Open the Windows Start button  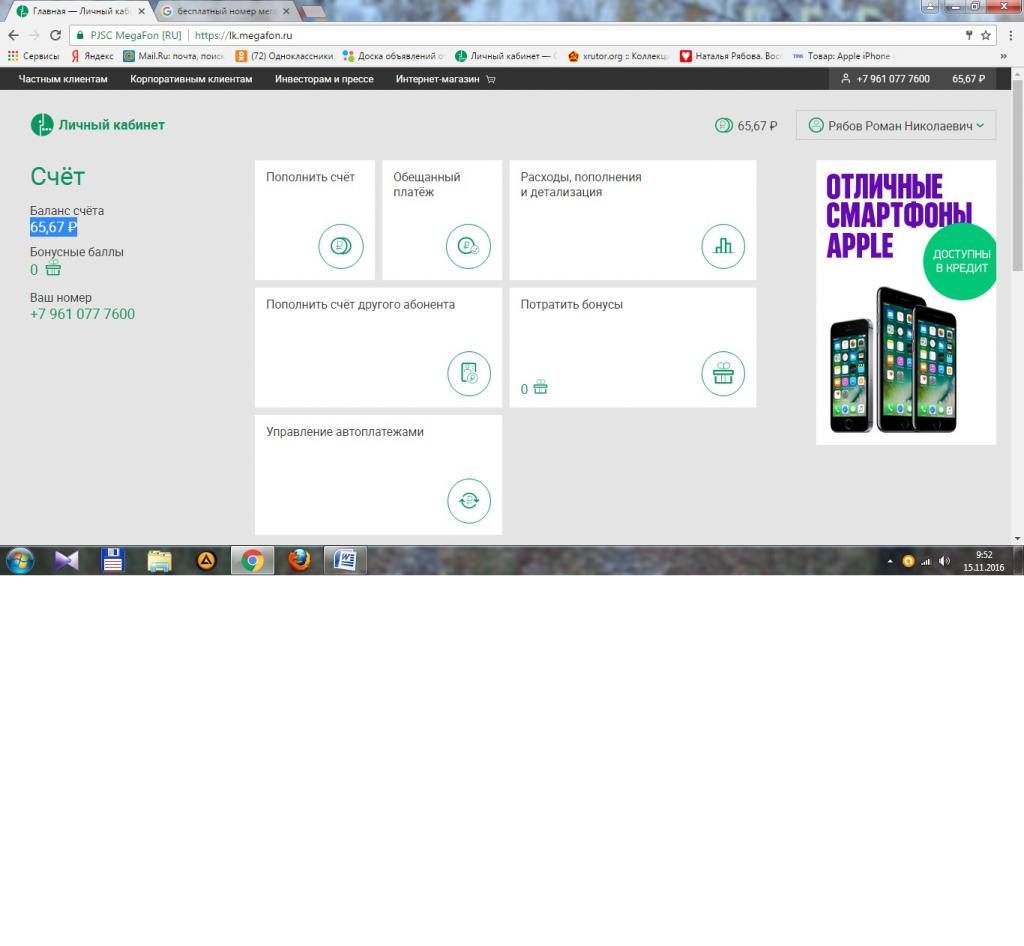pos(20,560)
